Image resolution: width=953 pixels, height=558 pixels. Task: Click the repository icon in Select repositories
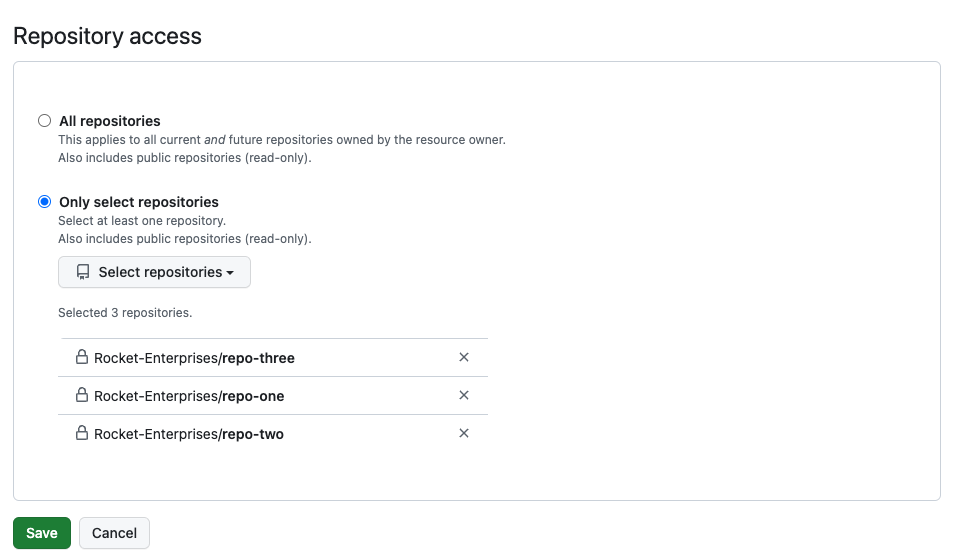pos(83,272)
